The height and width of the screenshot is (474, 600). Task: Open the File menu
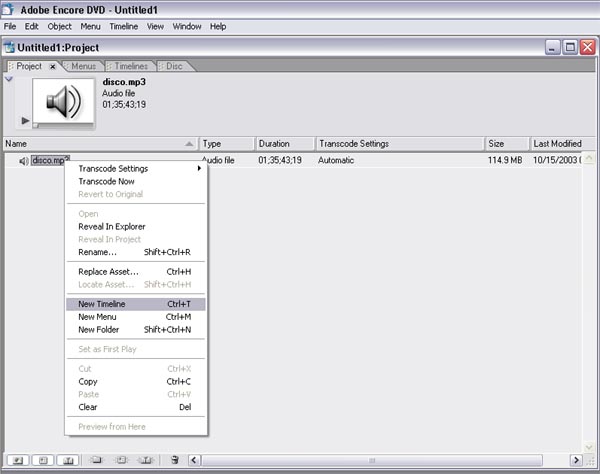pyautogui.click(x=10, y=26)
